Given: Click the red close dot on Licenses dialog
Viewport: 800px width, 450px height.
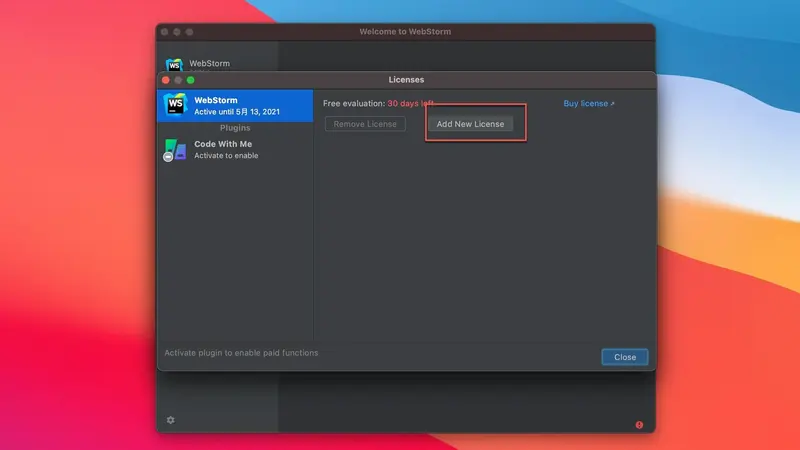Looking at the screenshot, I should [166, 80].
